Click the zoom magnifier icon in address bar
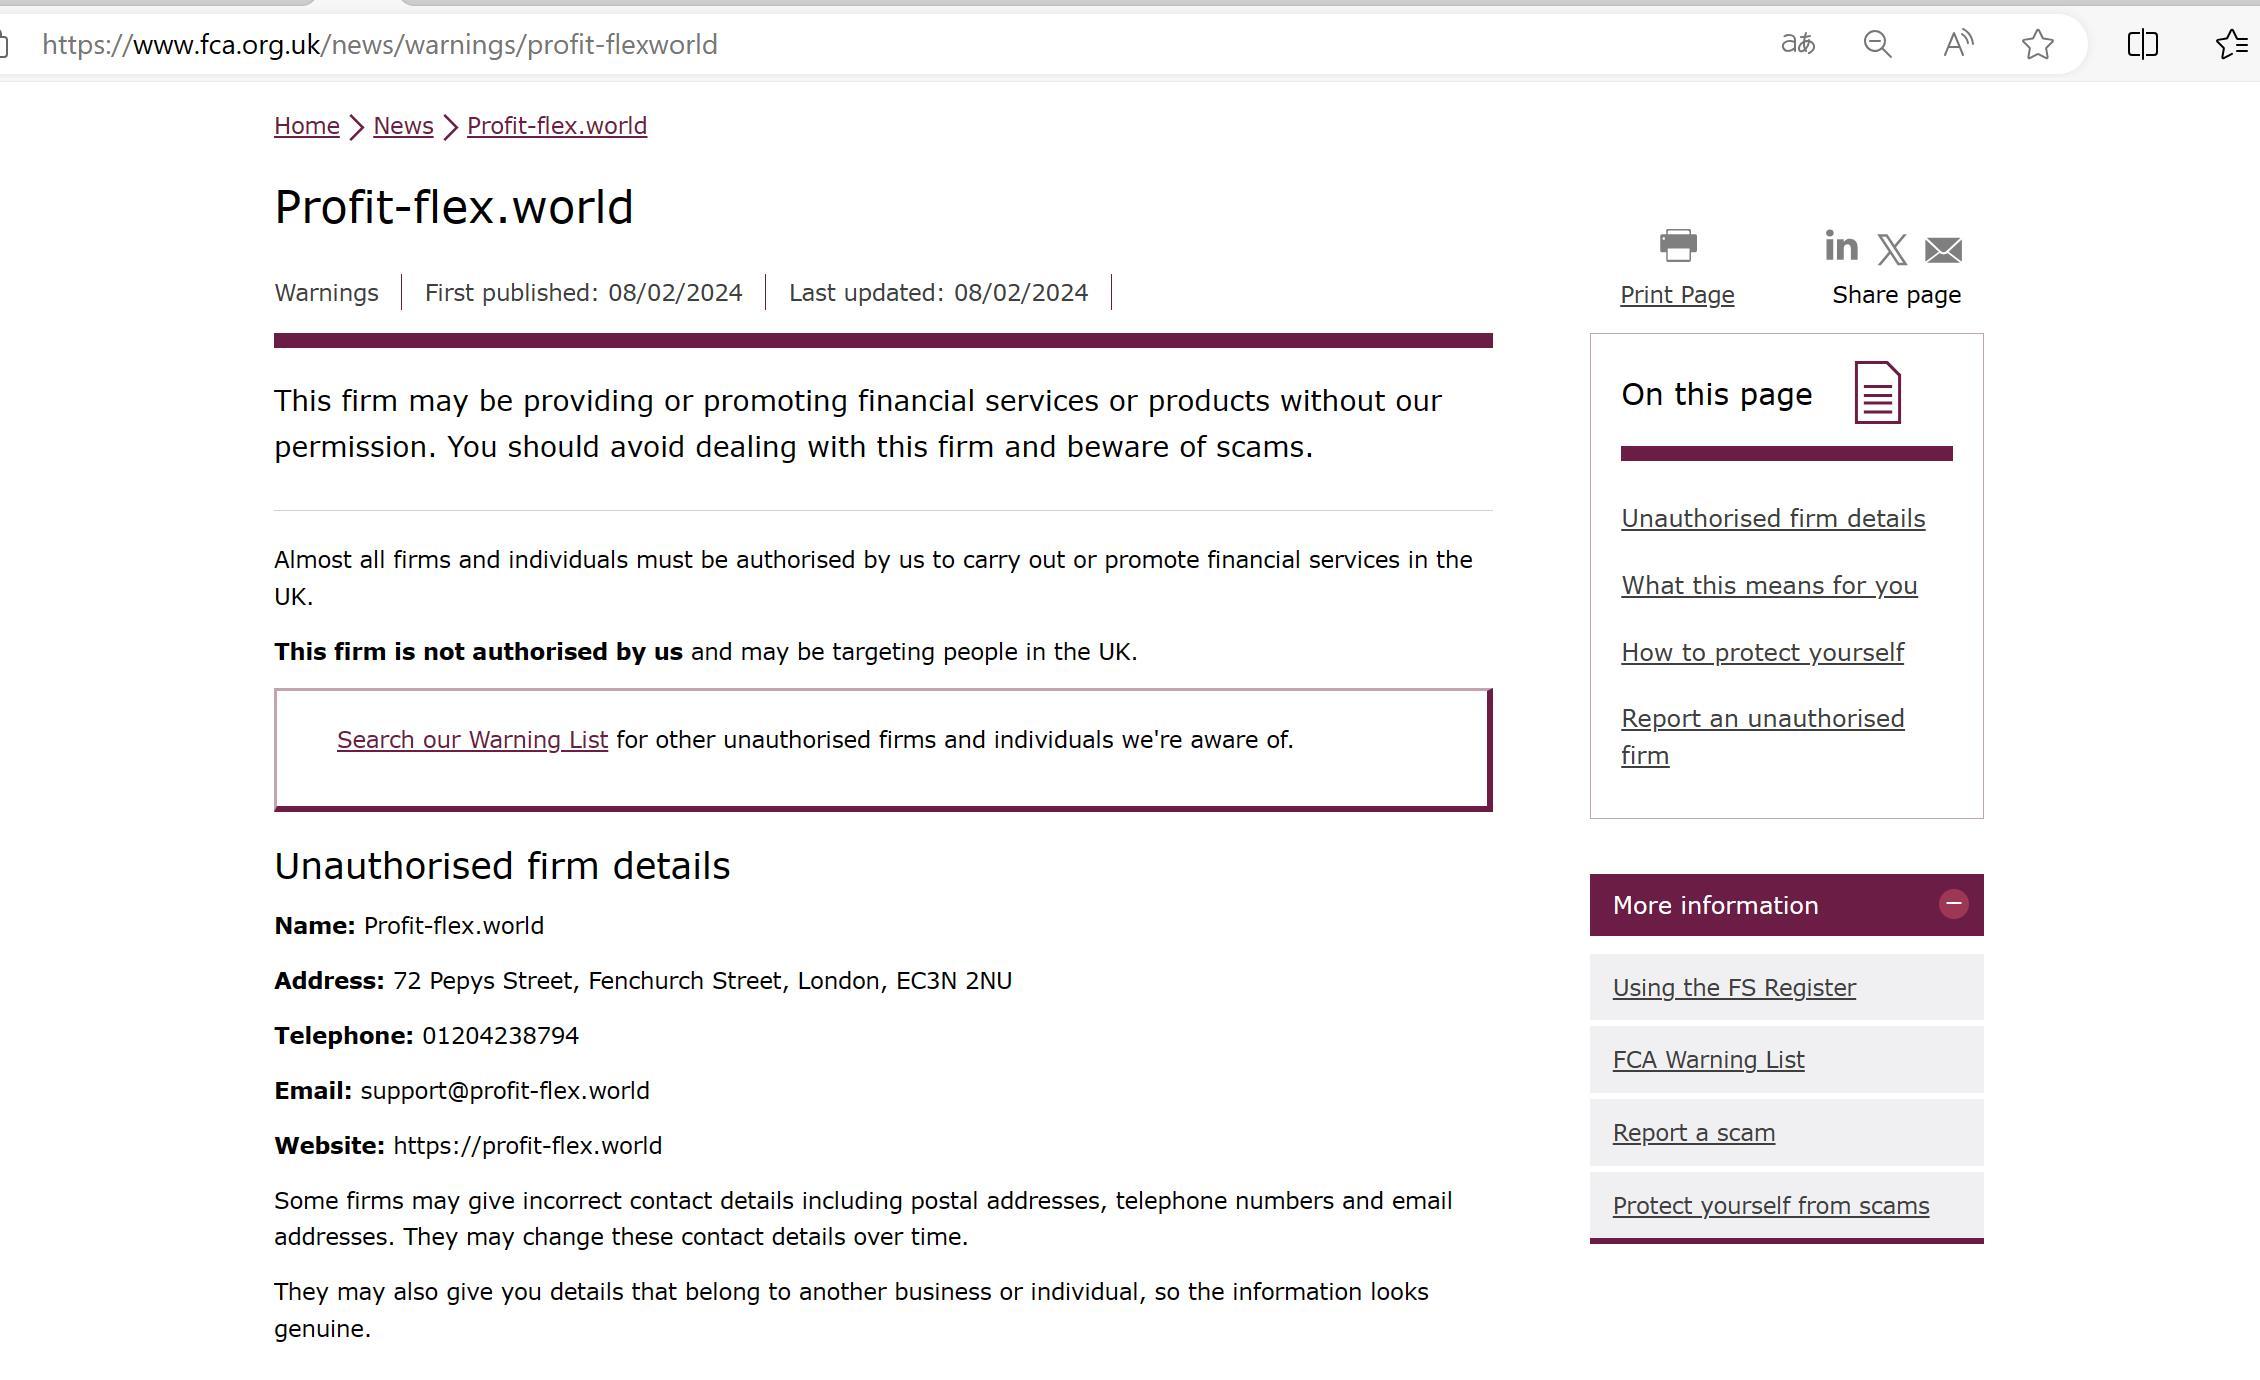This screenshot has height=1380, width=2260. click(1877, 44)
